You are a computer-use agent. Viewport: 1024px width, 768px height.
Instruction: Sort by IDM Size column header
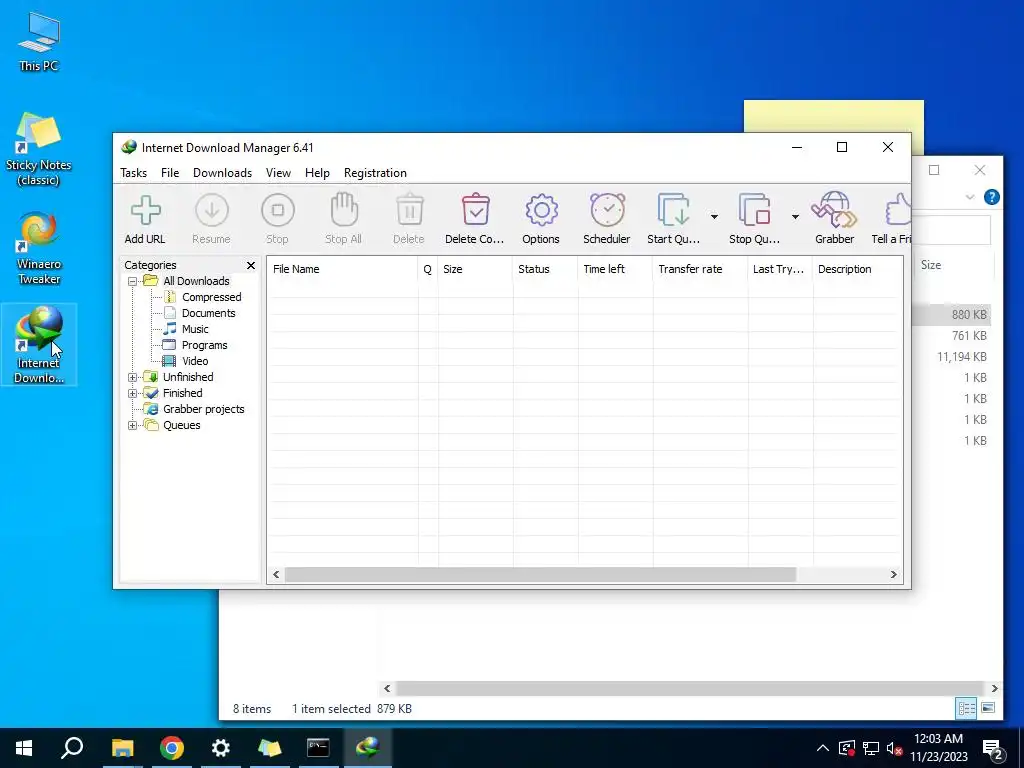(x=475, y=269)
